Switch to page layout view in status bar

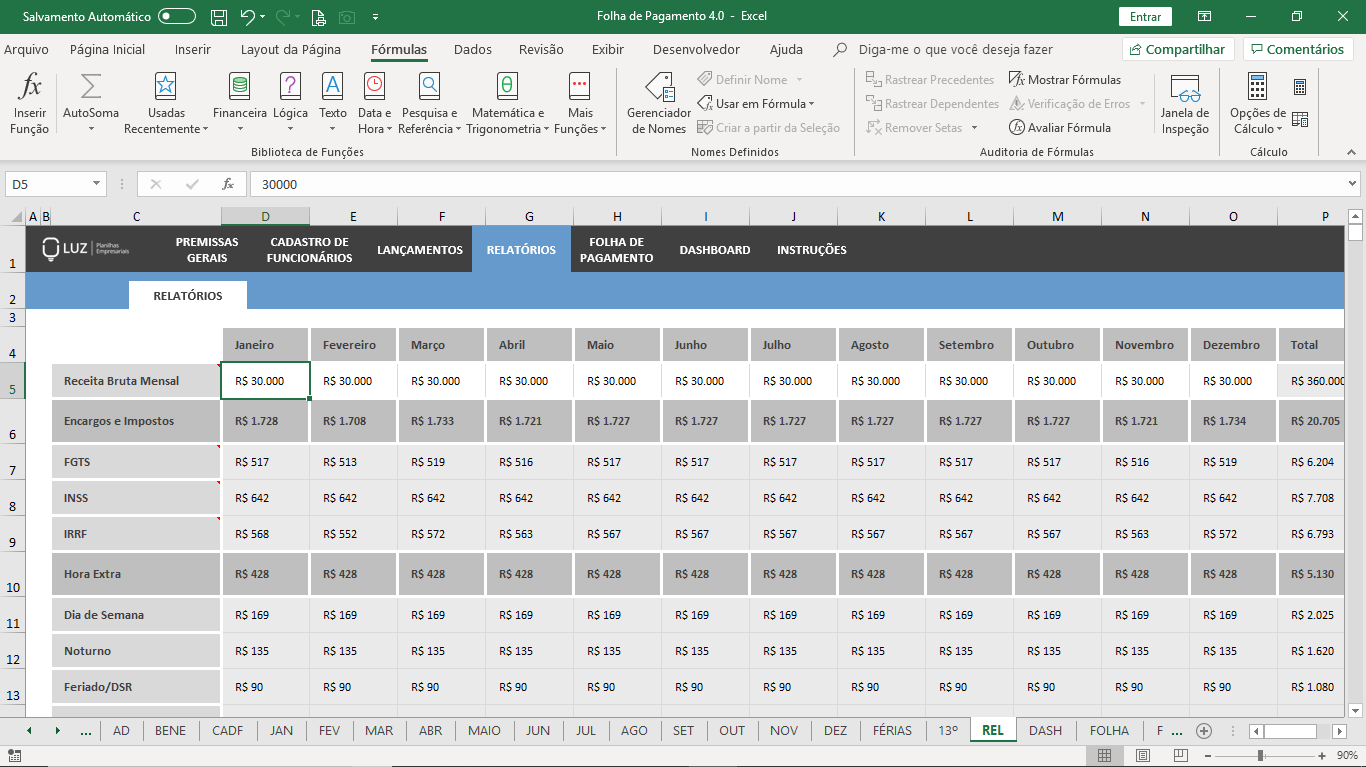coord(1142,755)
